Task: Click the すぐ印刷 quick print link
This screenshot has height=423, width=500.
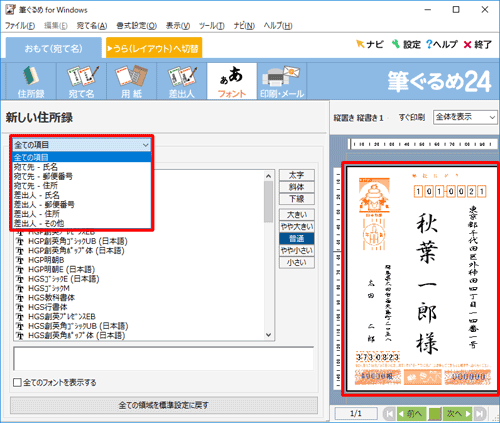Action: [x=412, y=117]
